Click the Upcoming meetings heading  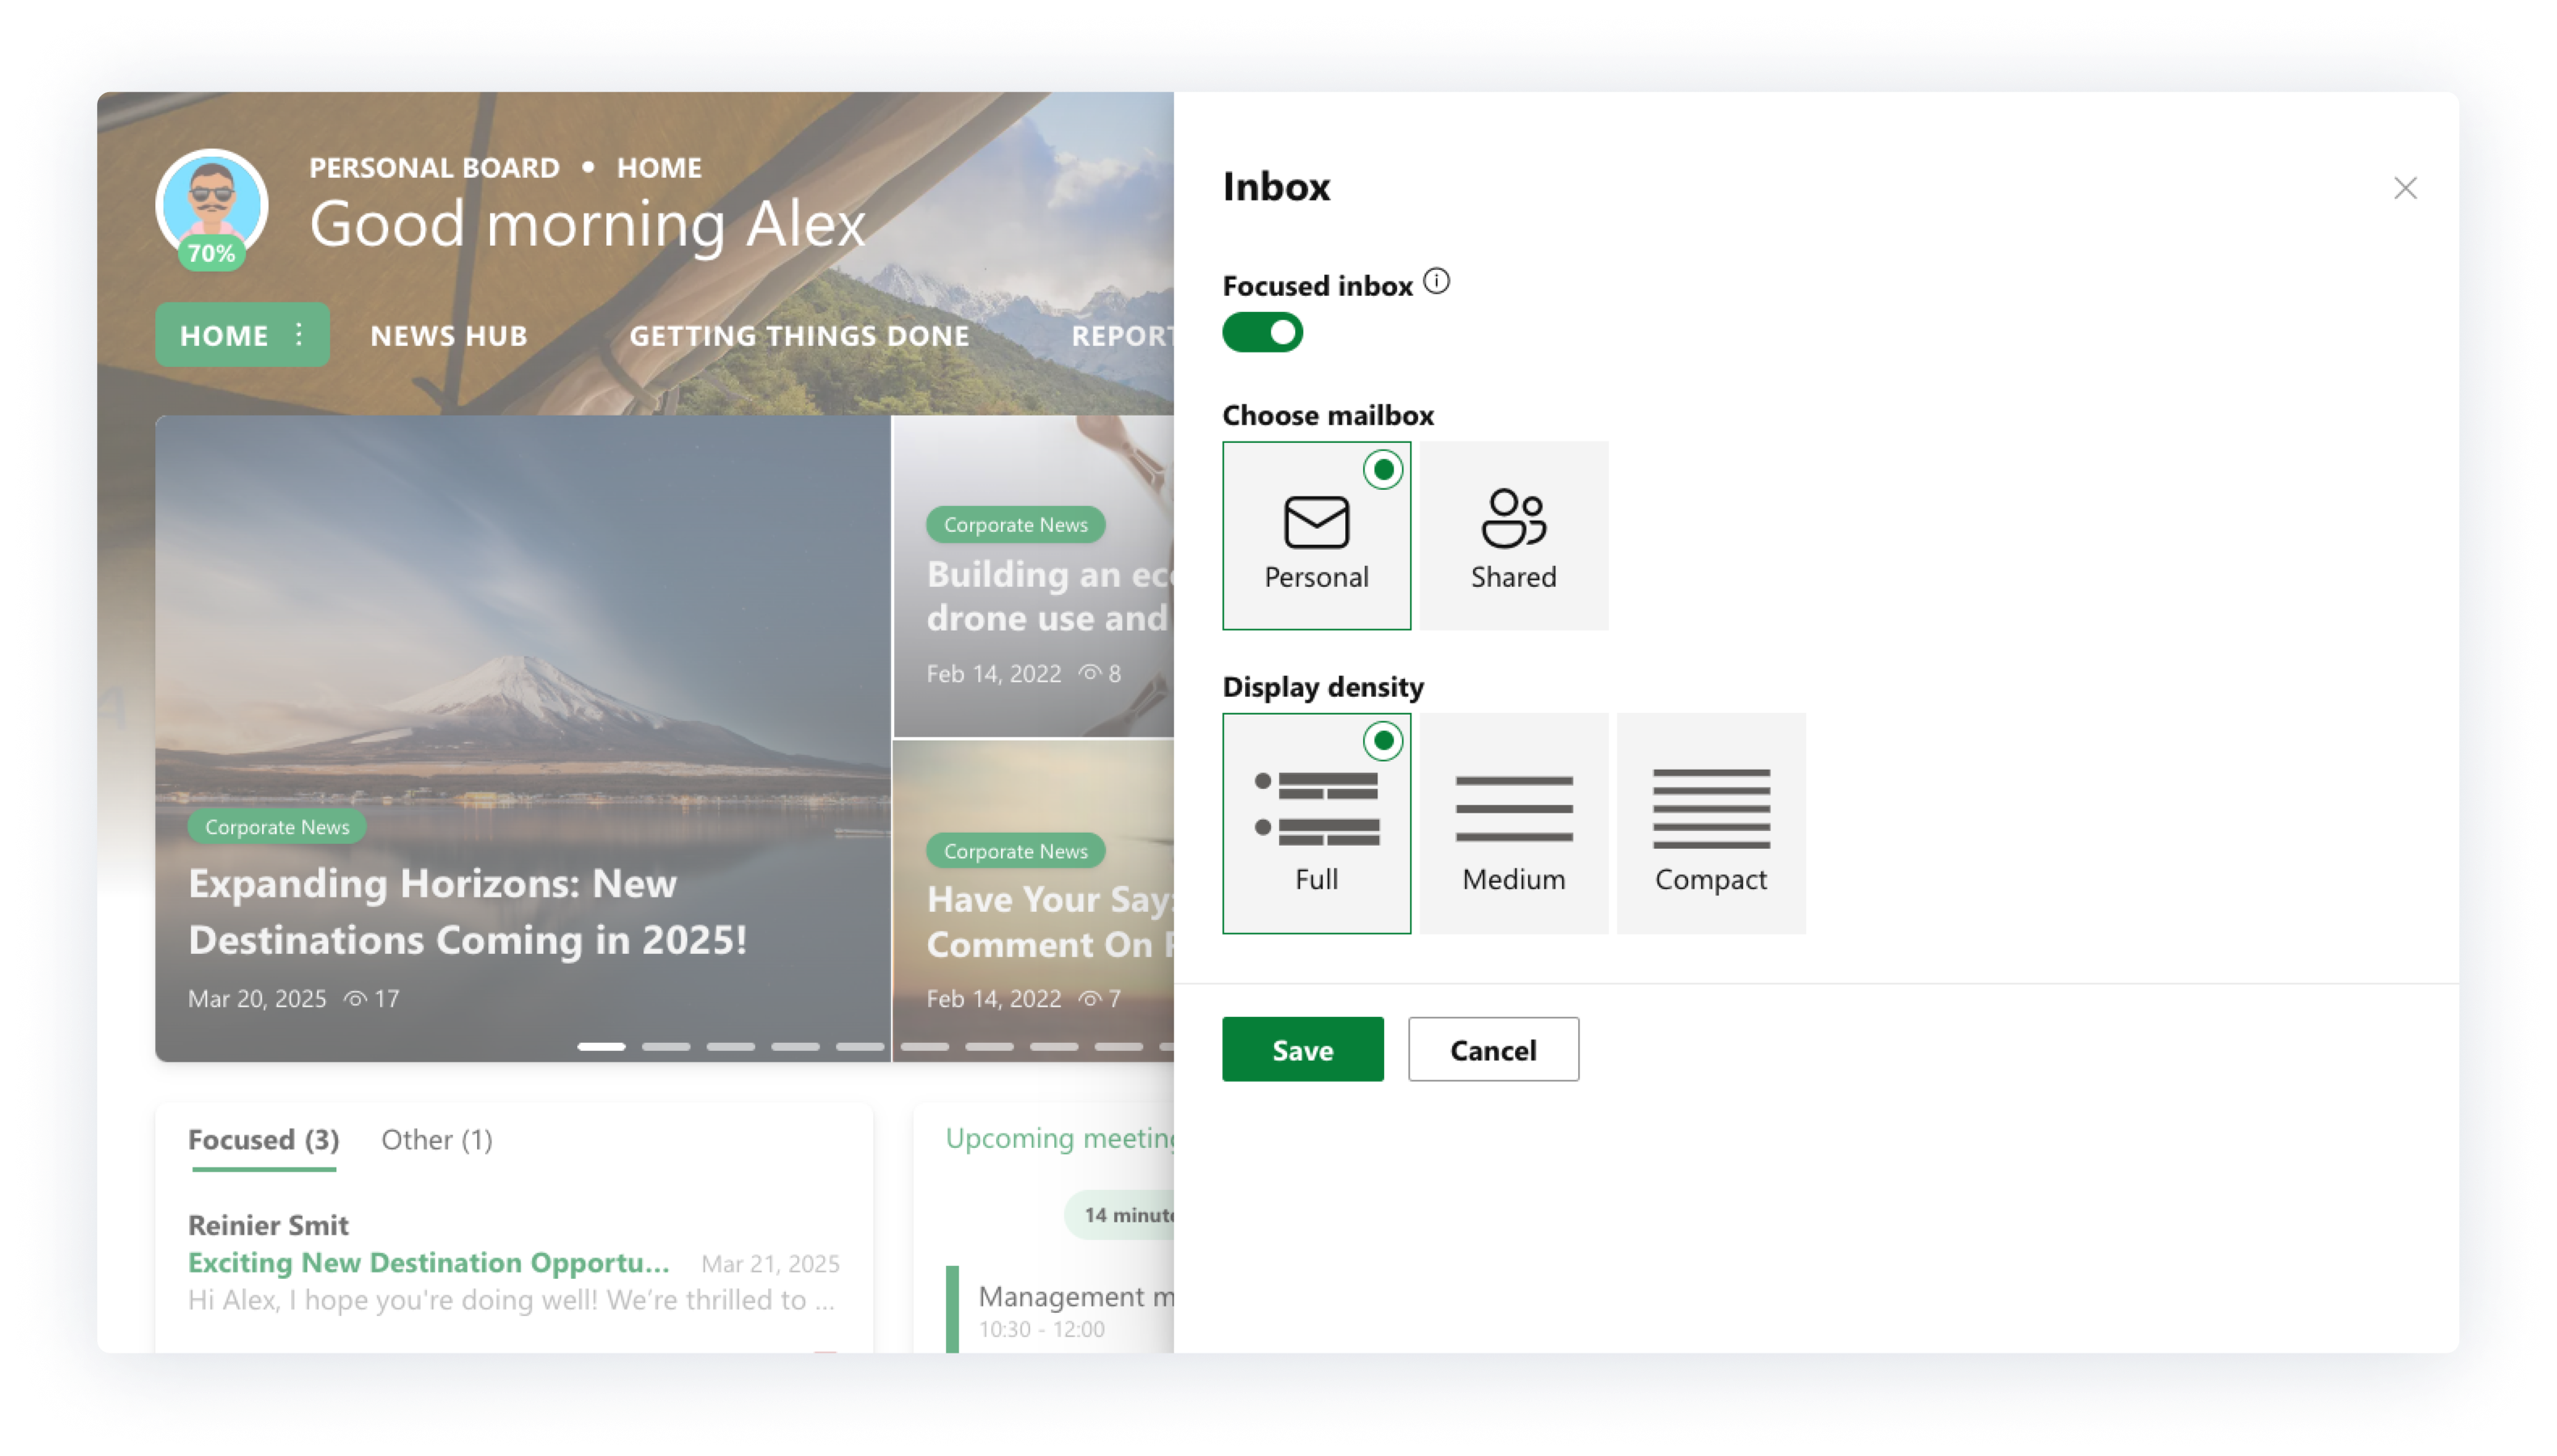1060,1138
